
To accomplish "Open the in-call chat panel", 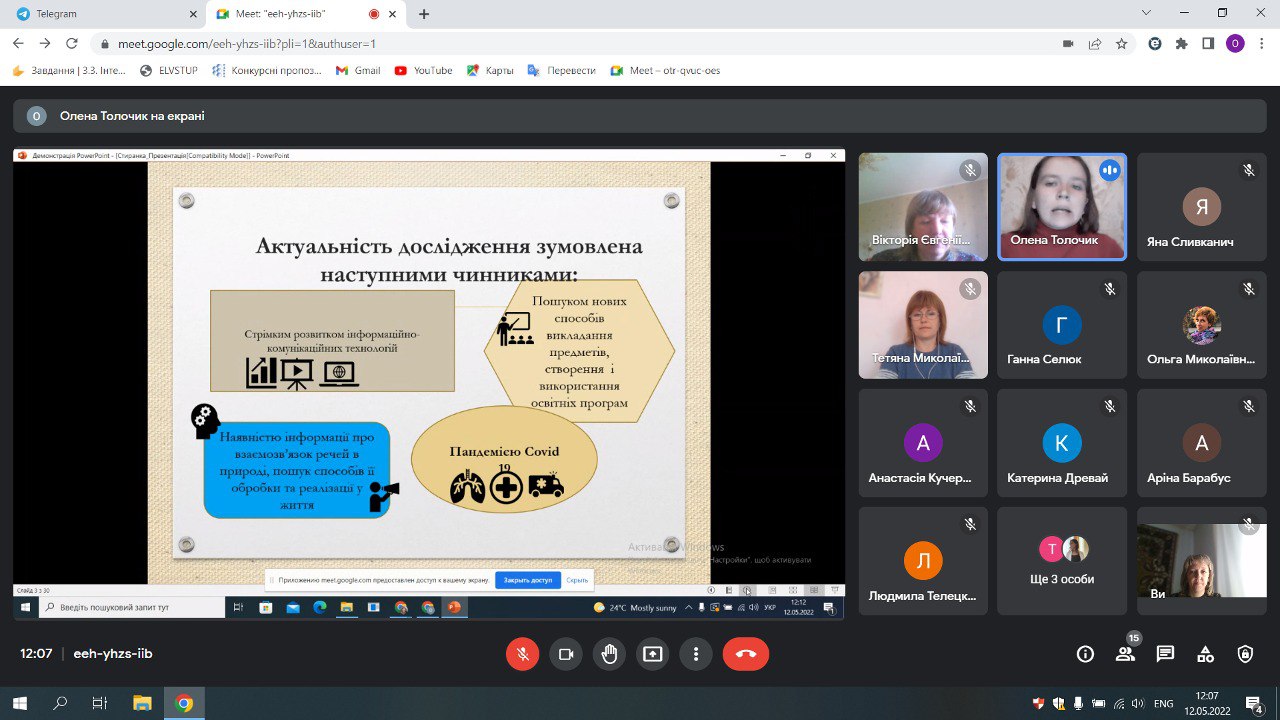I will point(1165,654).
